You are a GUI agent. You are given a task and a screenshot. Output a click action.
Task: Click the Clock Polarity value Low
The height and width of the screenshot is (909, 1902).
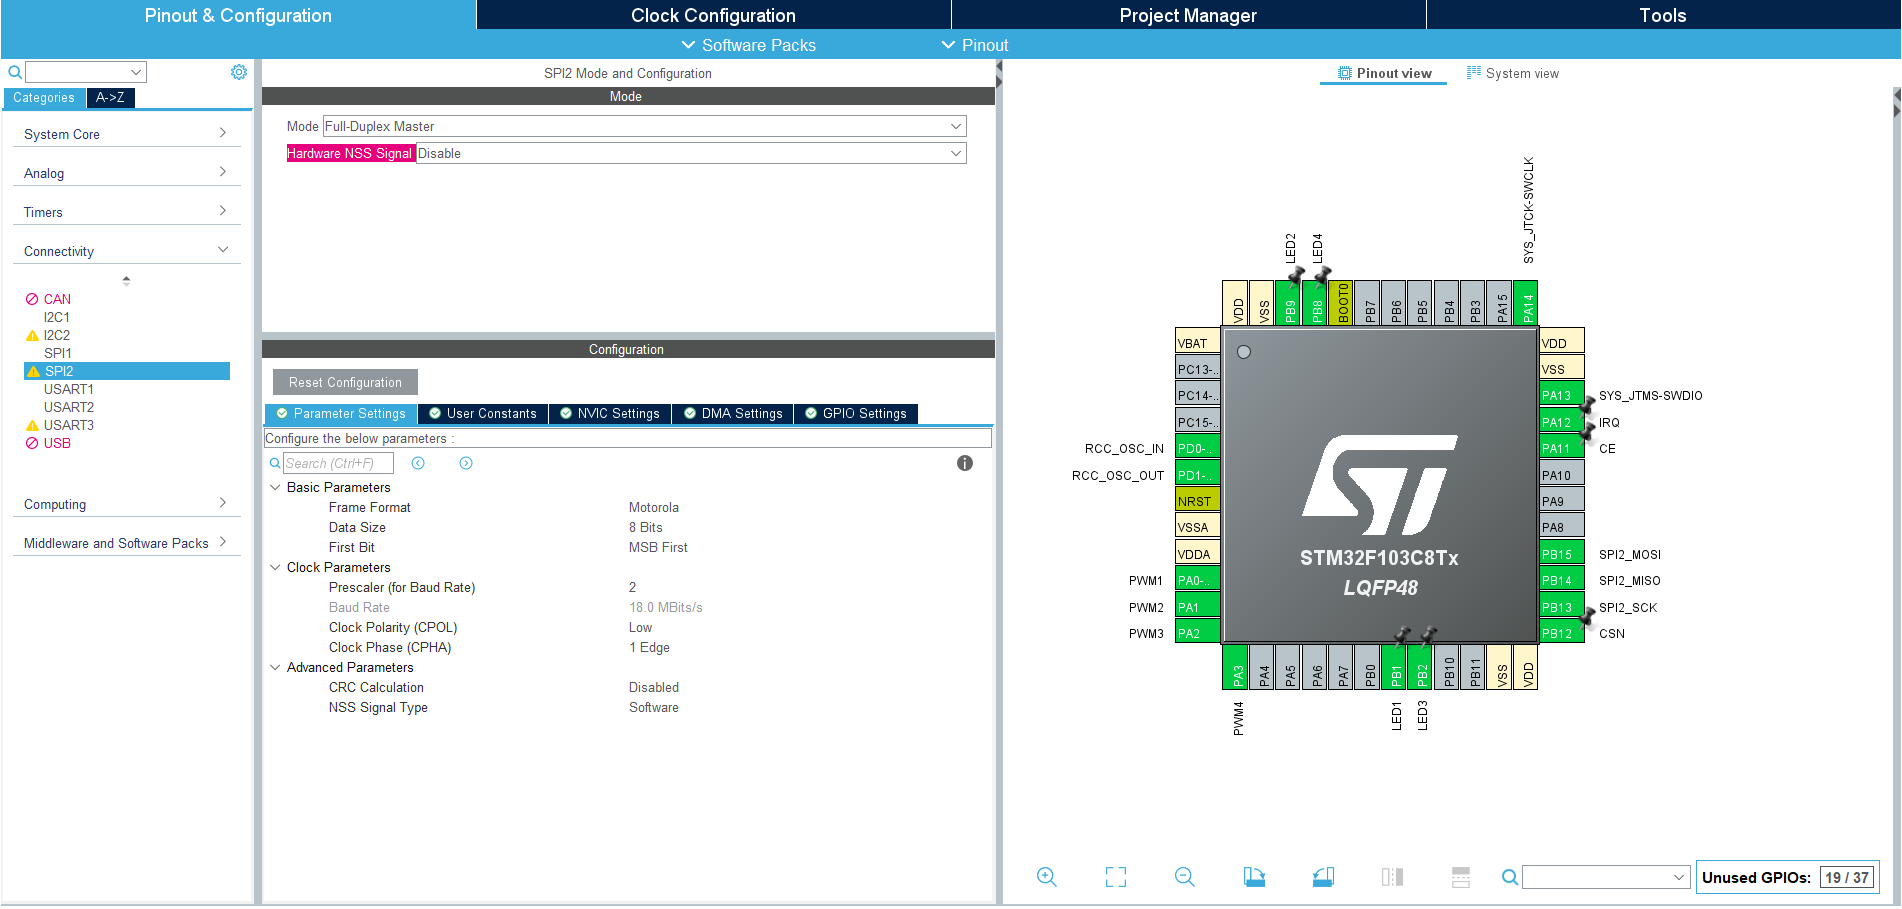(x=640, y=627)
